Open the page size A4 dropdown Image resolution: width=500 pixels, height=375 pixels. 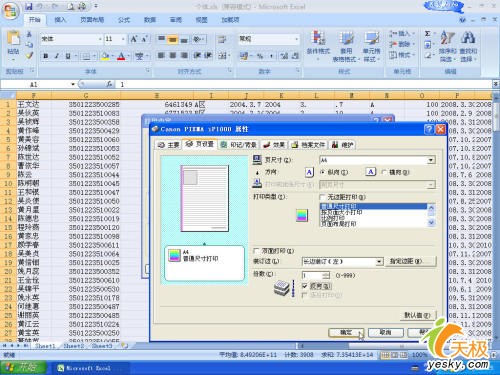click(431, 160)
